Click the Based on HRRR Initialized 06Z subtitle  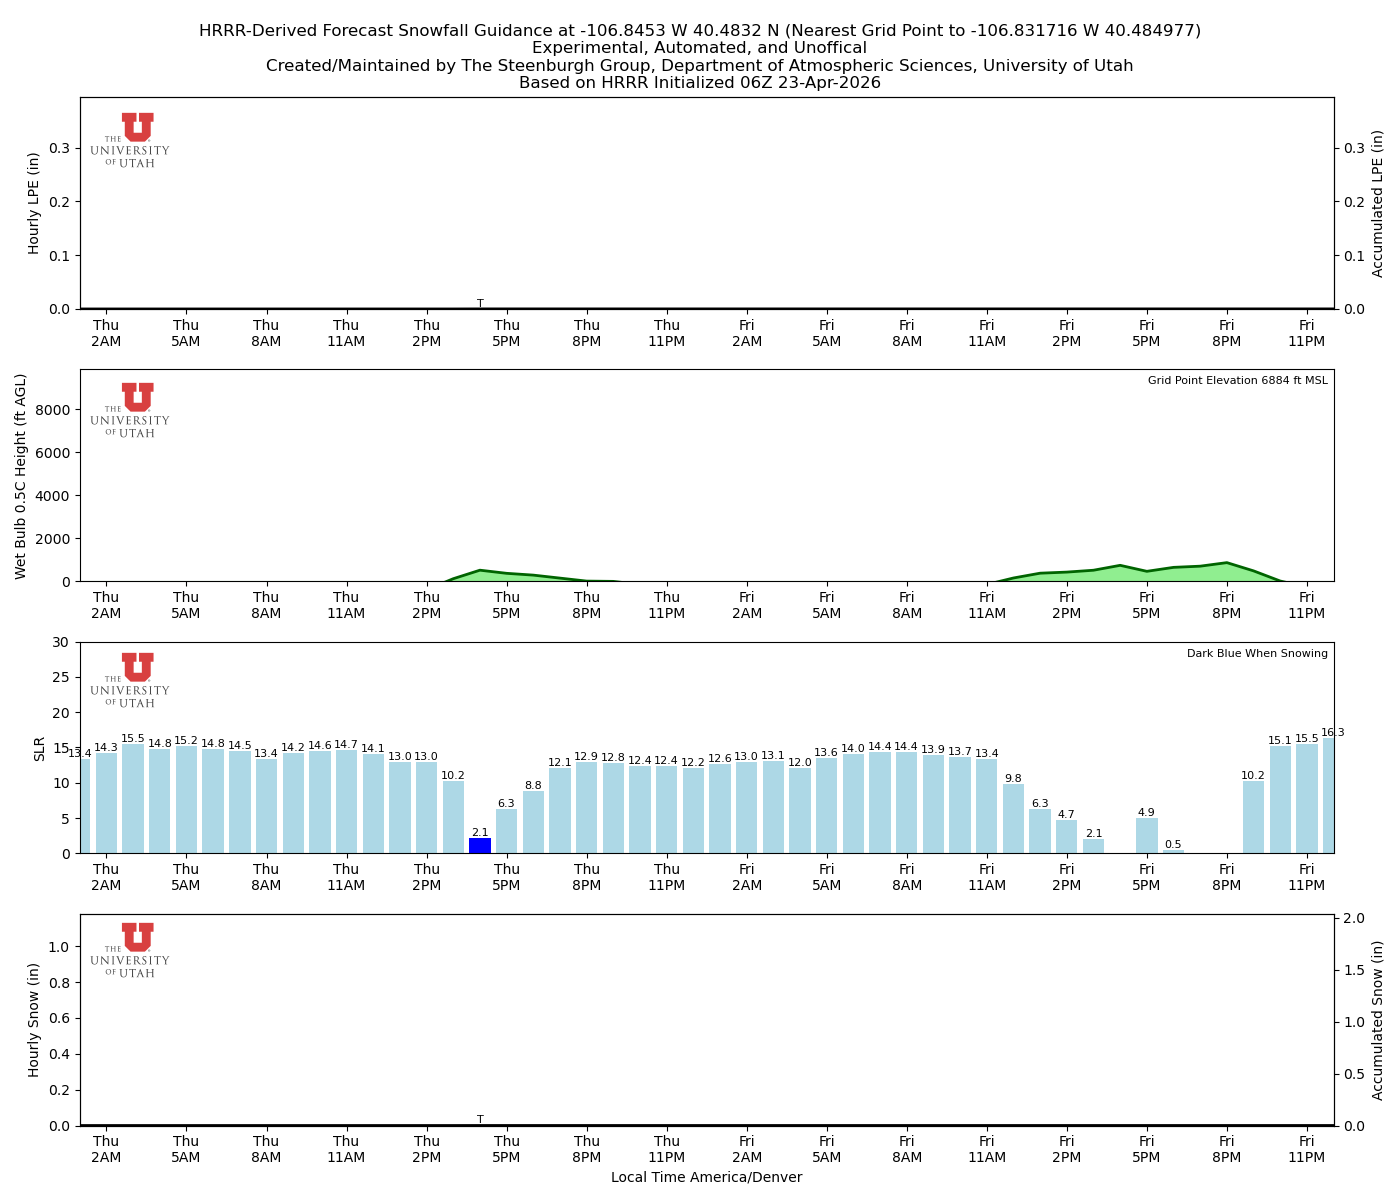(700, 82)
